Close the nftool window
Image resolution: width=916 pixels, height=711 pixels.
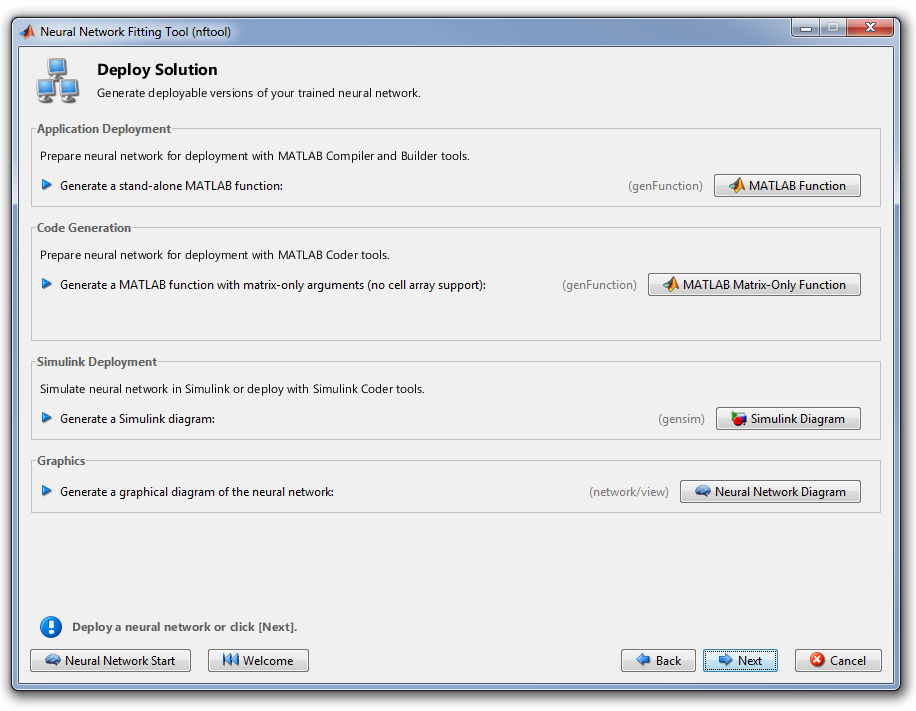870,27
